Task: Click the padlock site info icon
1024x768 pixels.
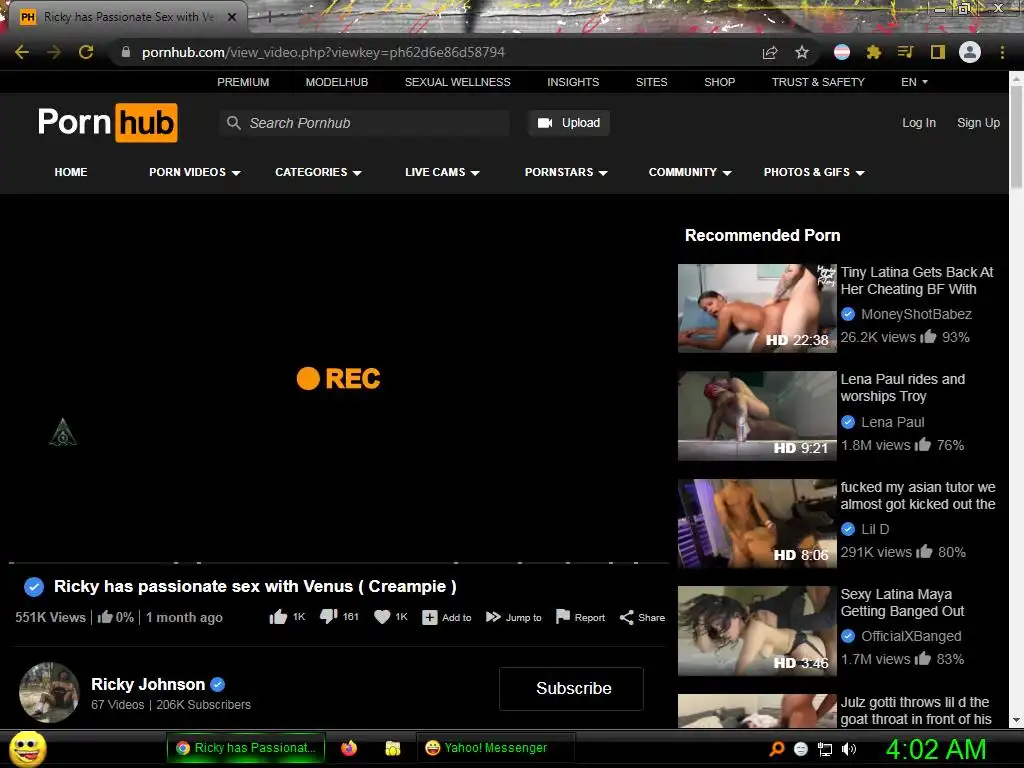Action: click(126, 52)
